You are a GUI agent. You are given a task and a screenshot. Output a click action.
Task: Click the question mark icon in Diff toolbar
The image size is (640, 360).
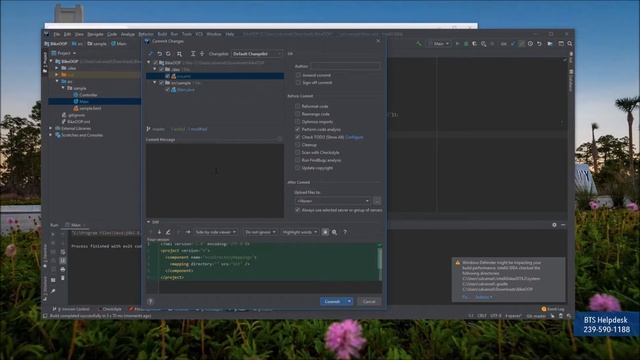tap(345, 232)
